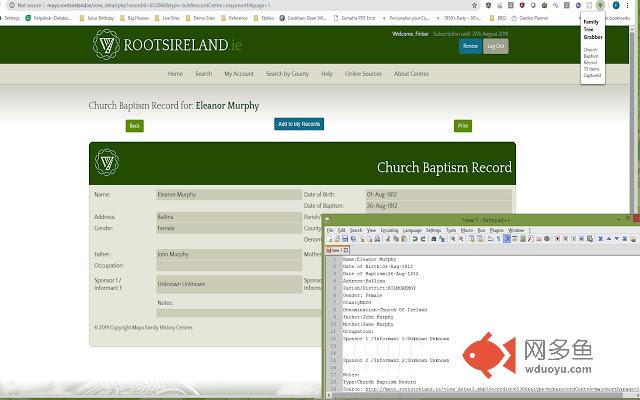
Task: Go to Online Sources page
Action: (x=363, y=74)
